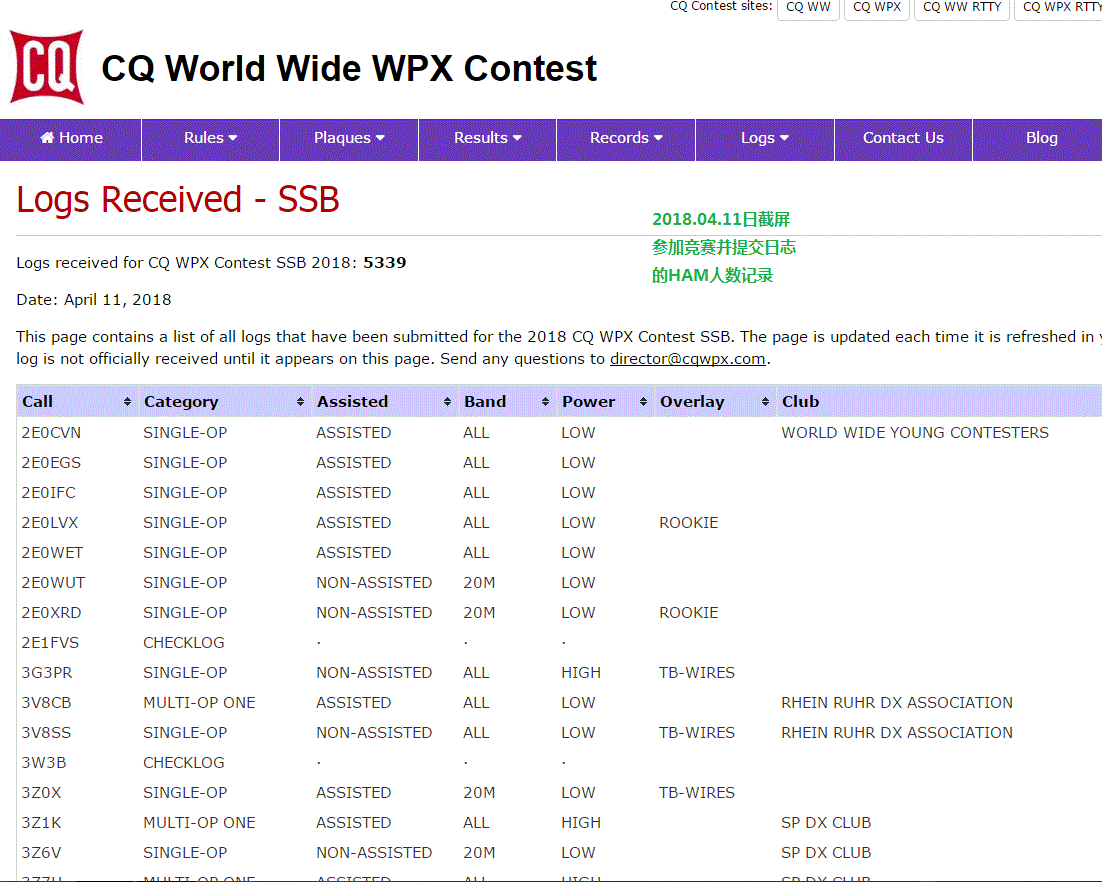The height and width of the screenshot is (882, 1102).
Task: Select callsign 2E0WUT row
Action: 53,583
